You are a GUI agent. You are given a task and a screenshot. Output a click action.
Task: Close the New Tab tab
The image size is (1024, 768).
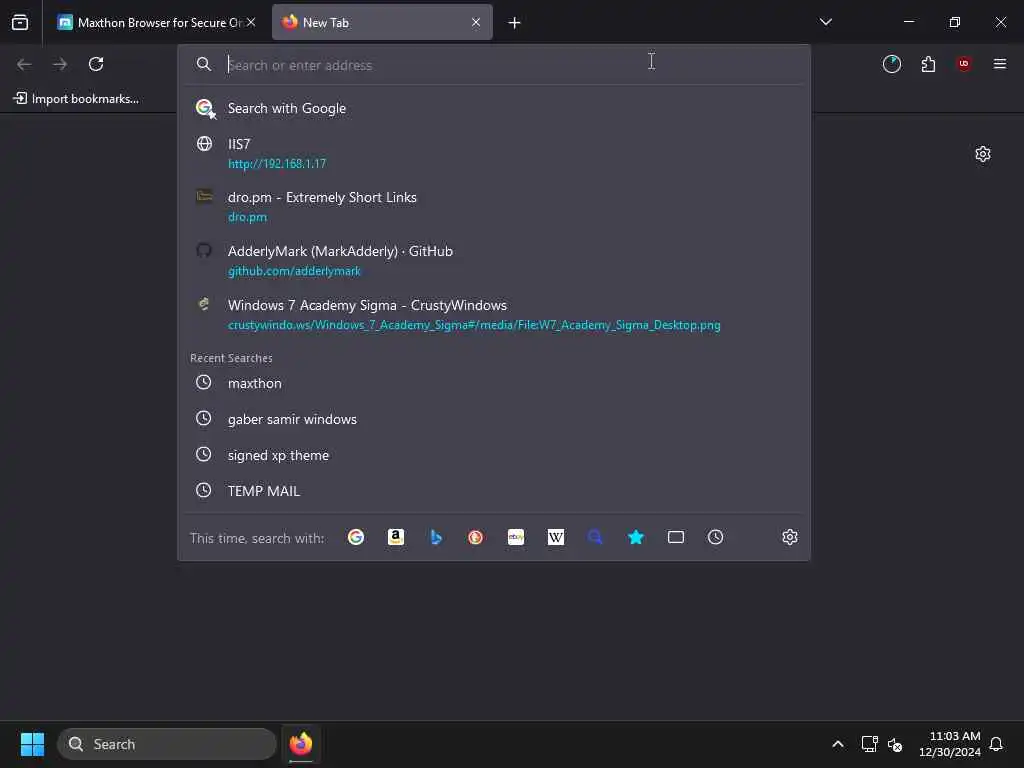click(x=475, y=22)
